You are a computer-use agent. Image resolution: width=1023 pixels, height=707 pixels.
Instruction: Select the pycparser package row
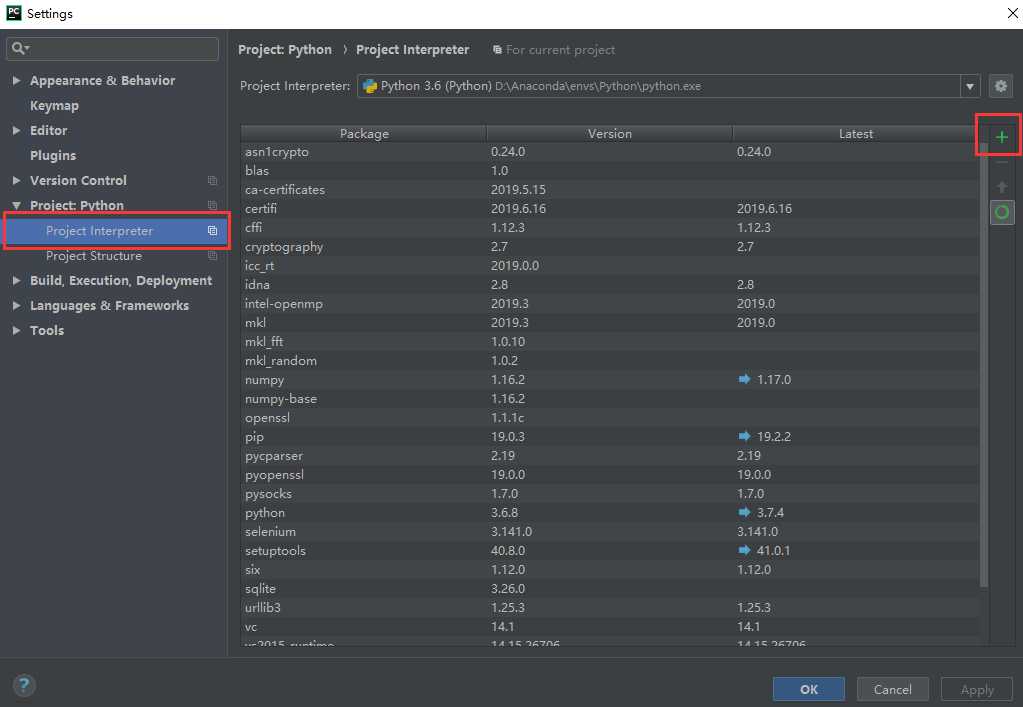click(609, 456)
